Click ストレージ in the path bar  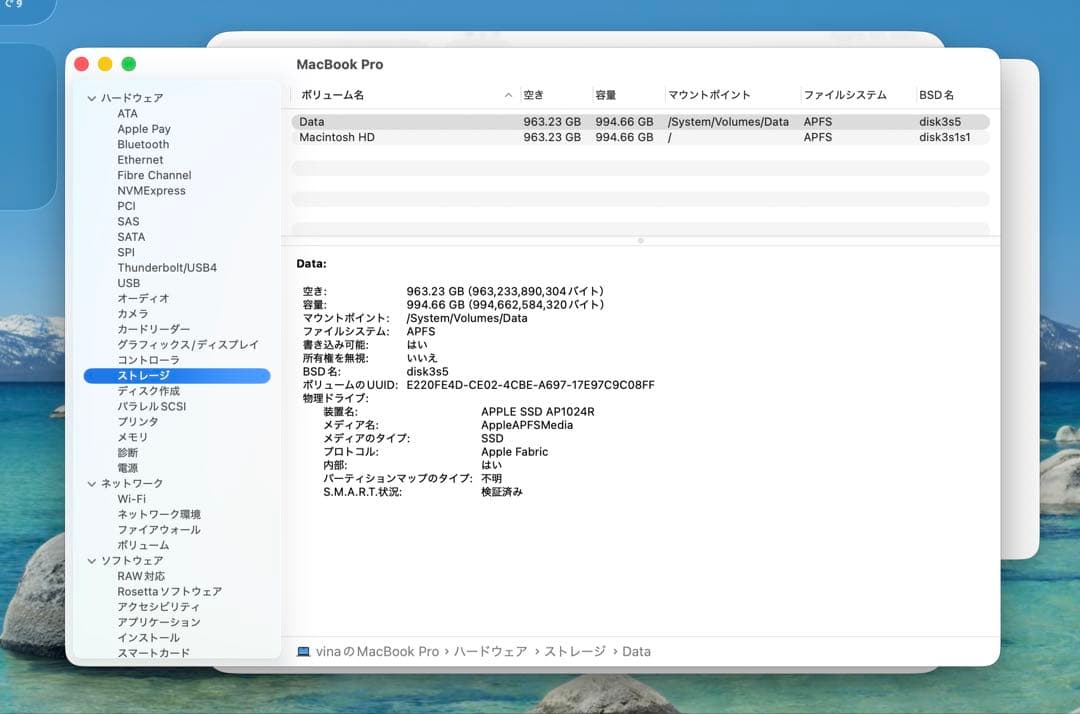pyautogui.click(x=575, y=651)
